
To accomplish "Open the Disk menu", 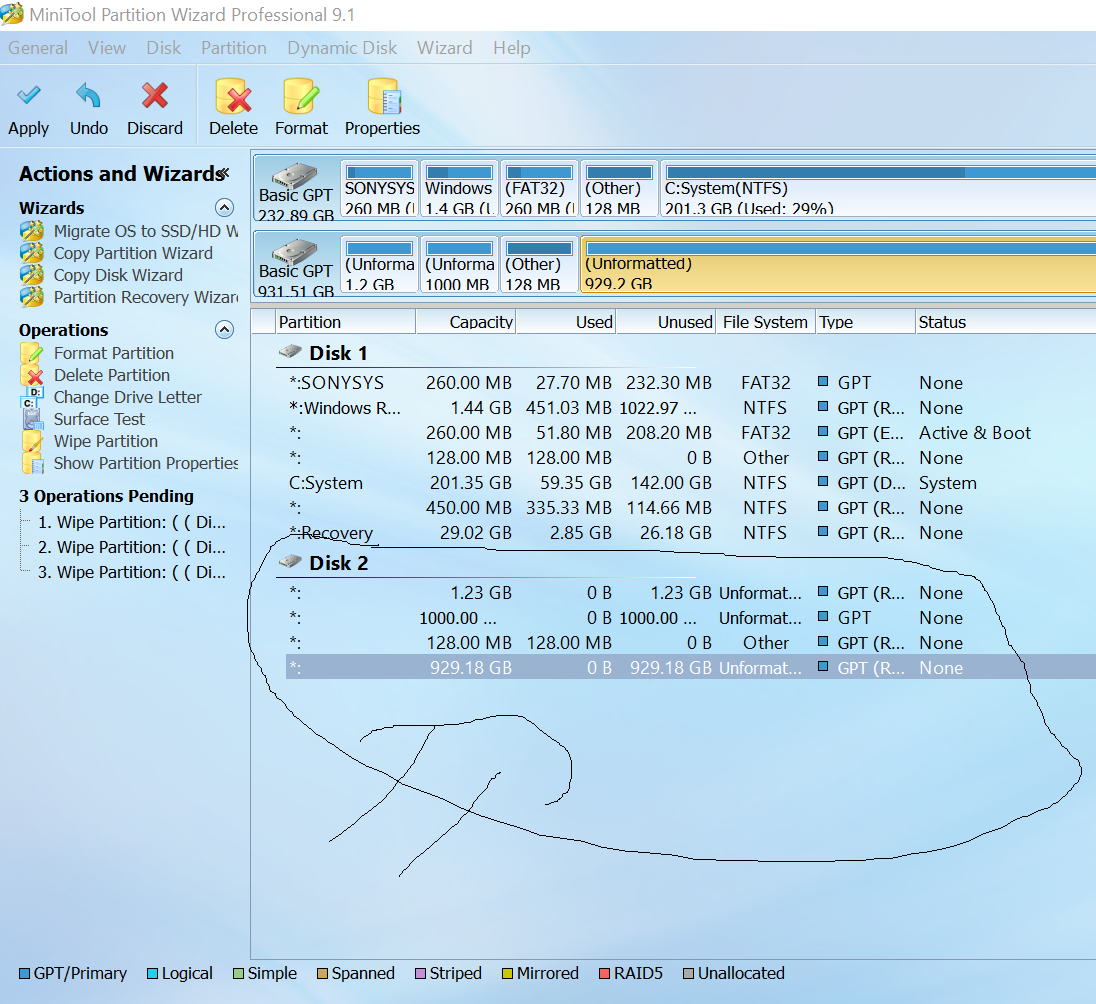I will point(164,48).
